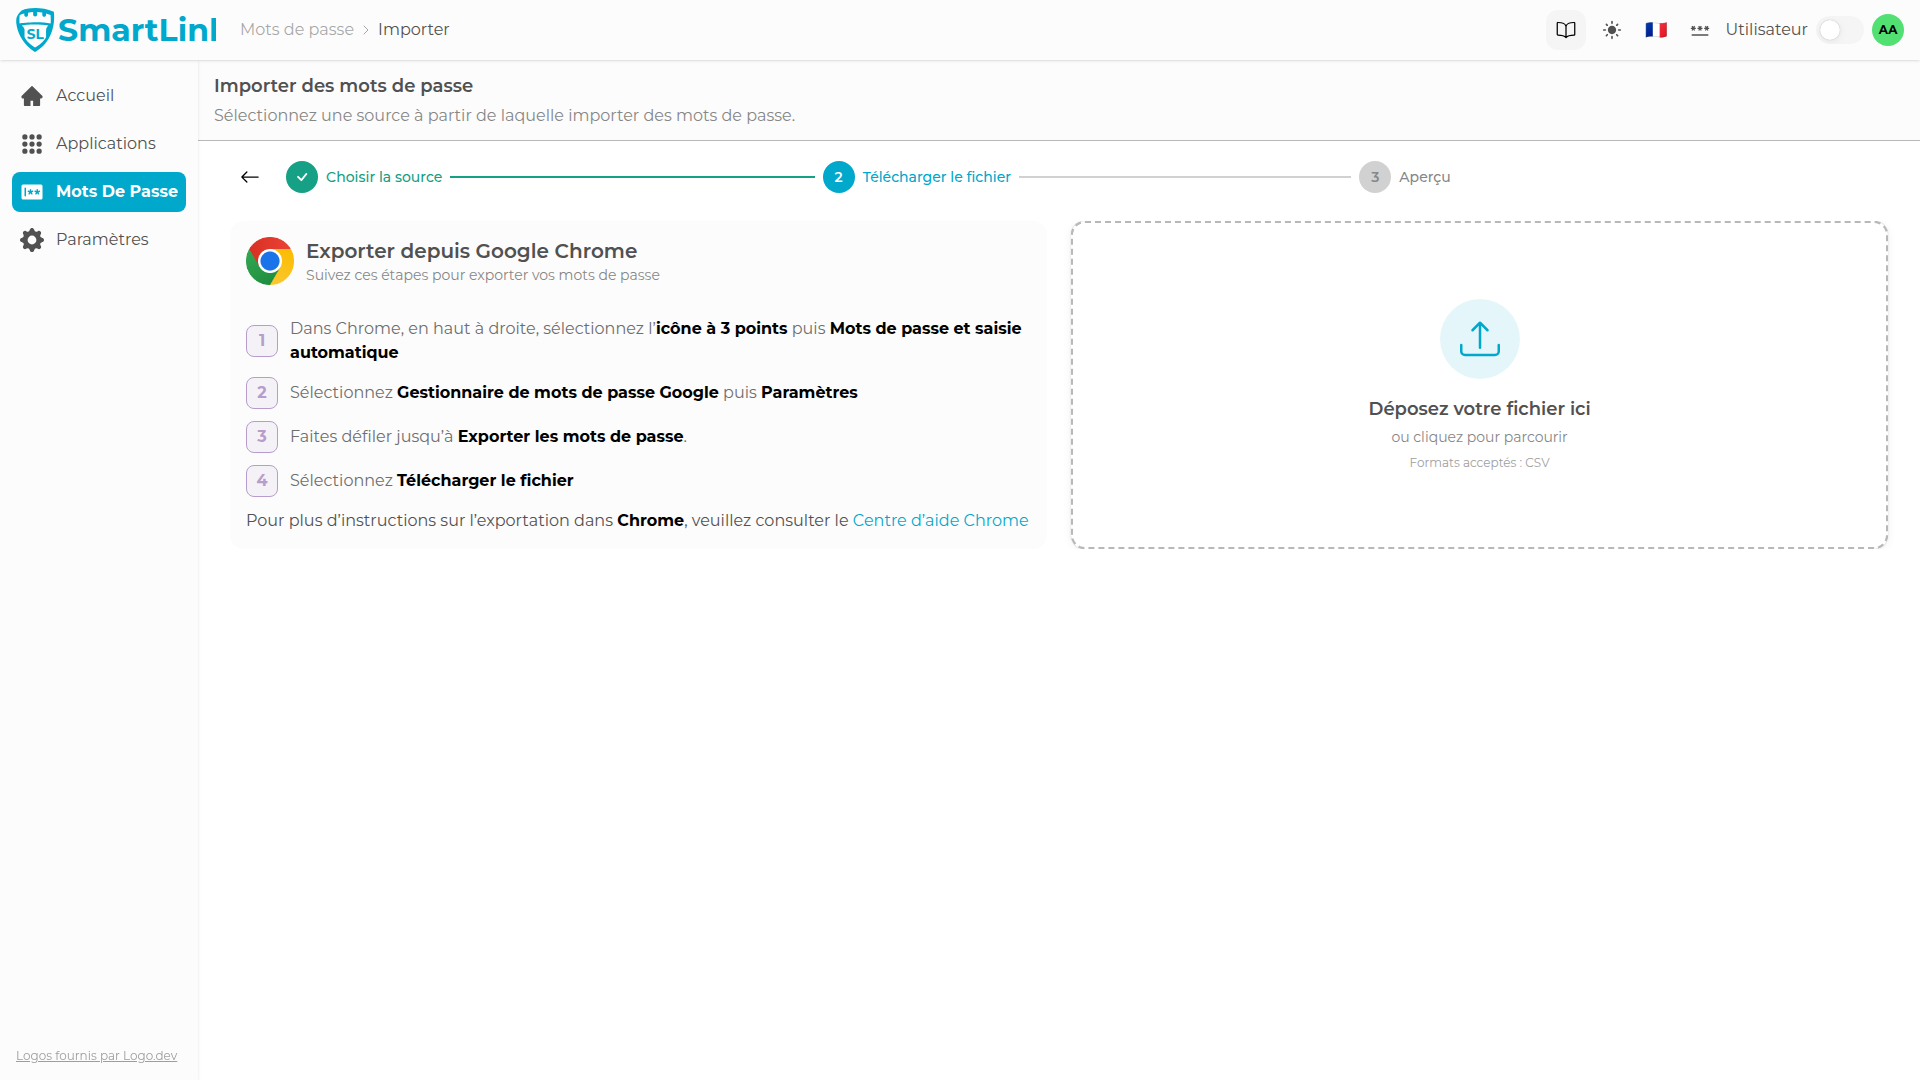Click the Google Chrome logo

point(270,261)
